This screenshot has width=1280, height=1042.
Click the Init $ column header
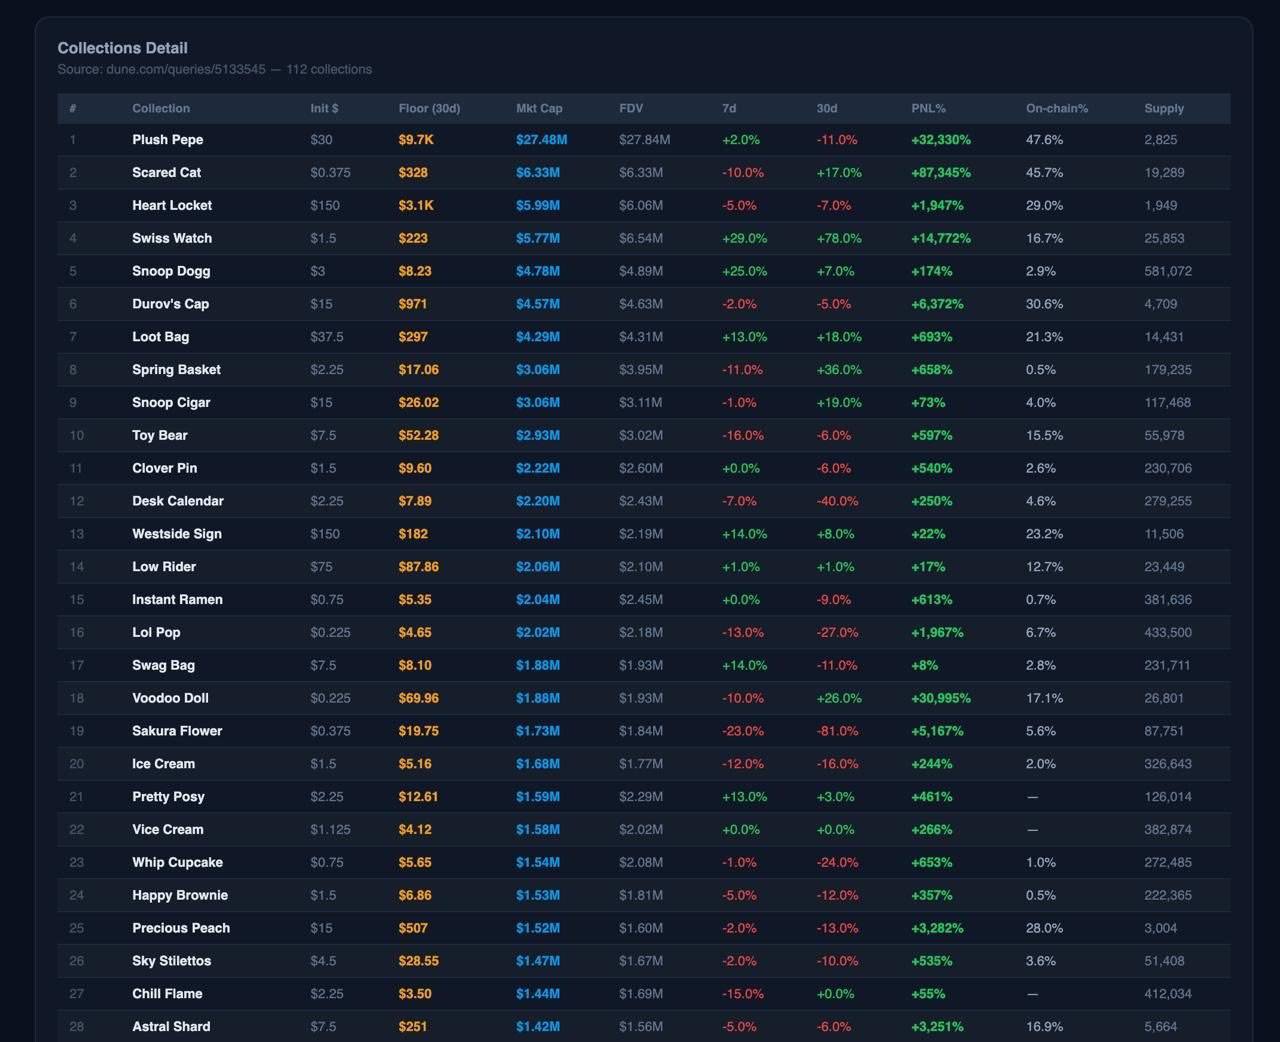coord(324,108)
